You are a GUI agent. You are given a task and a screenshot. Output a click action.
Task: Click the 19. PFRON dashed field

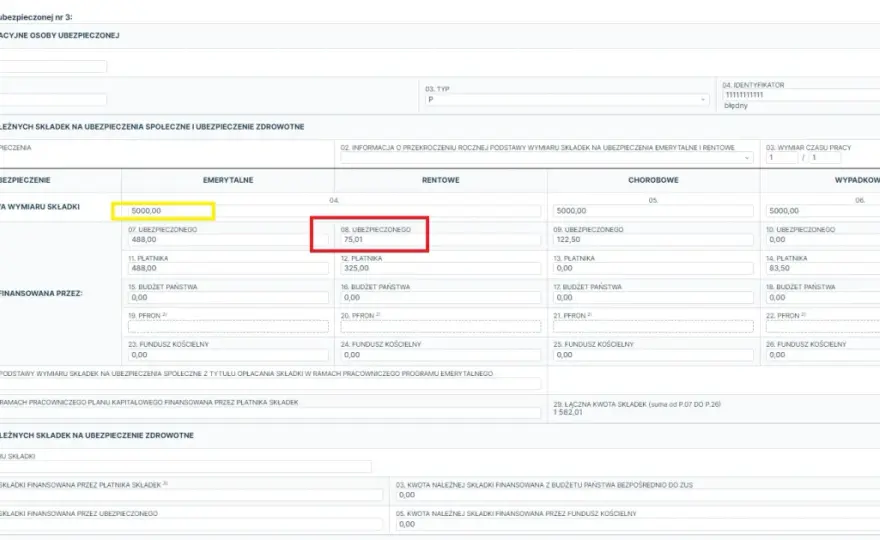click(228, 326)
